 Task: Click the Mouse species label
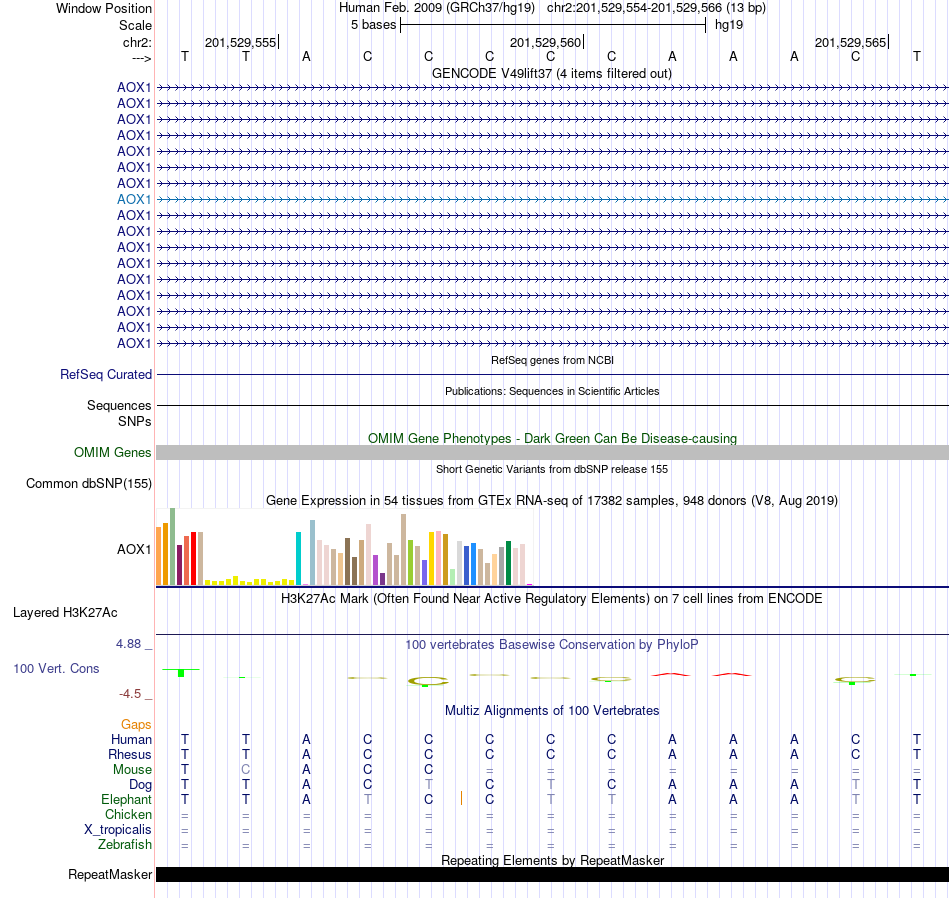pos(132,770)
